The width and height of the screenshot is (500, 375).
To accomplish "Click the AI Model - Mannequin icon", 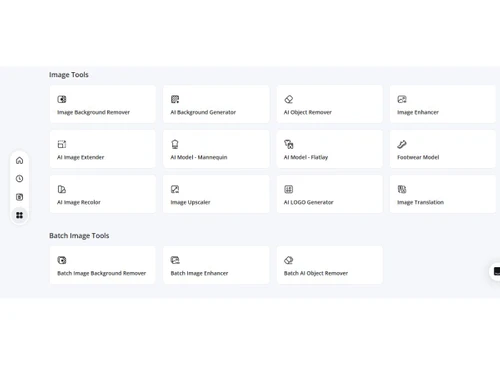I will (175, 144).
